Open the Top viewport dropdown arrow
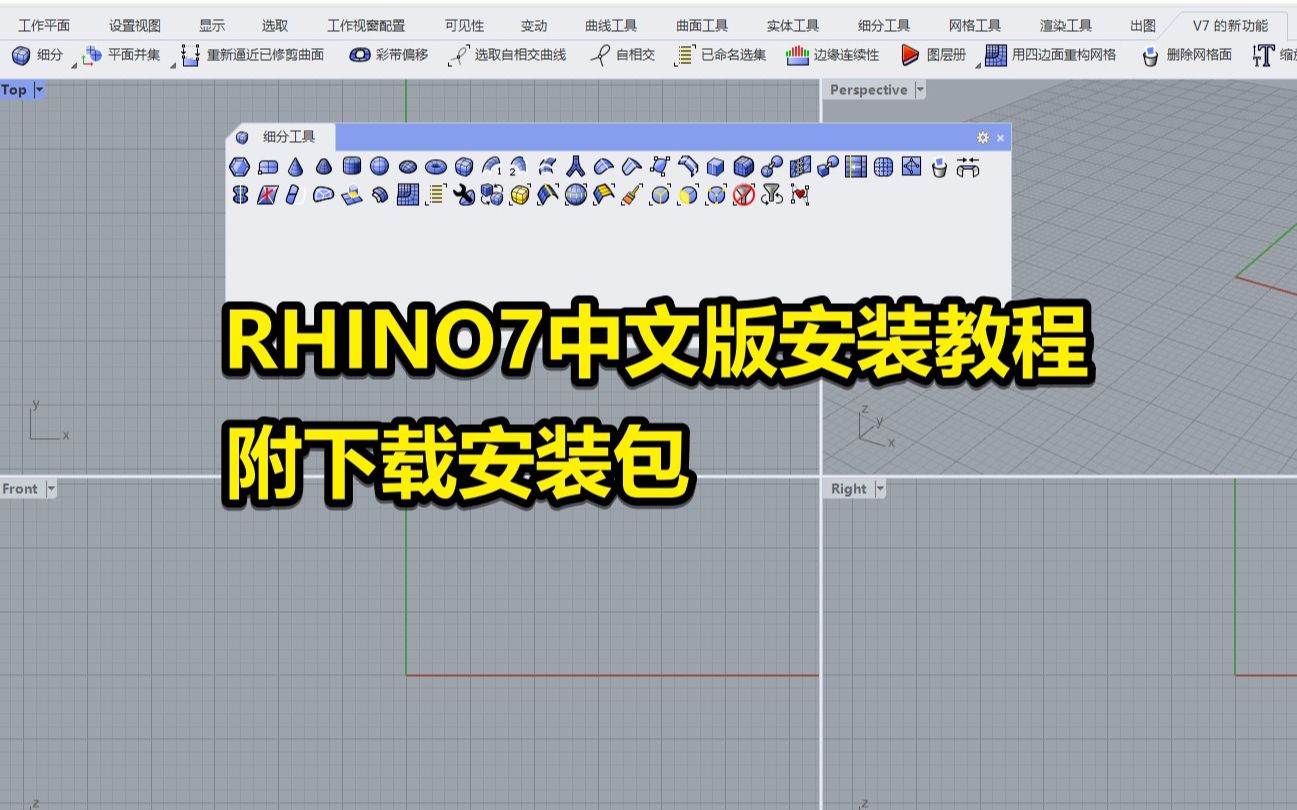This screenshot has width=1297, height=810. (40, 90)
